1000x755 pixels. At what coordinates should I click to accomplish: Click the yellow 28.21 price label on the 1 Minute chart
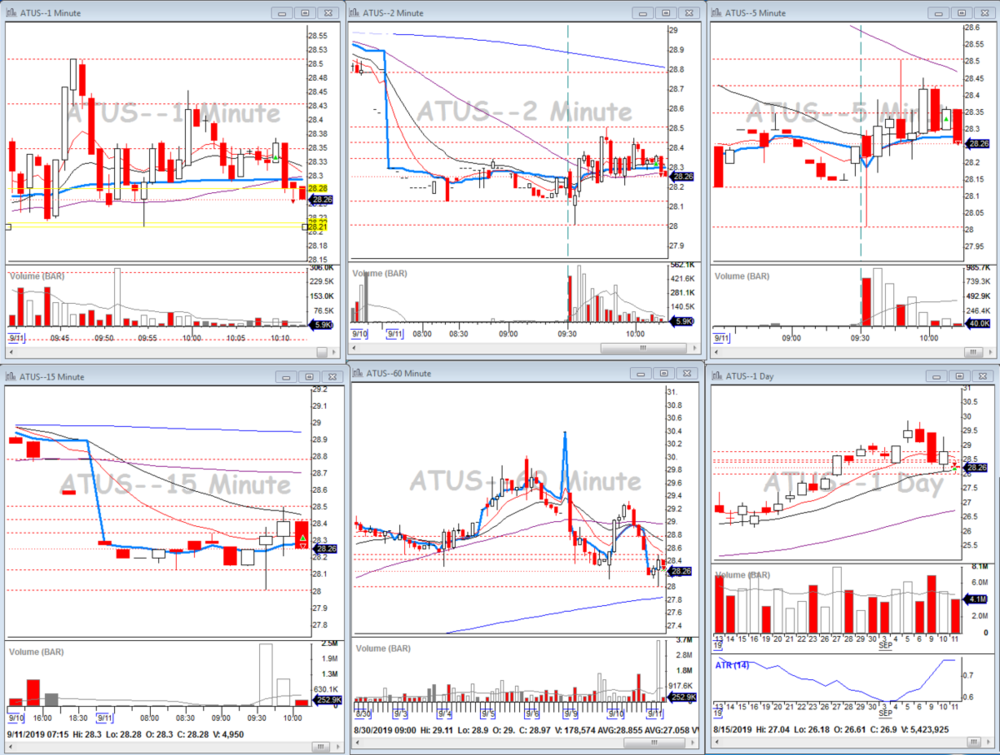coord(319,226)
